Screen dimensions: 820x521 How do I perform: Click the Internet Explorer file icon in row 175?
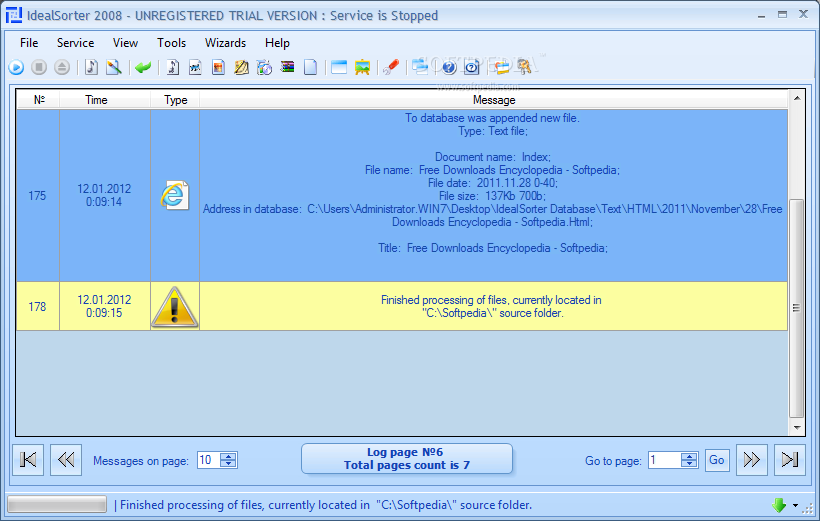175,195
